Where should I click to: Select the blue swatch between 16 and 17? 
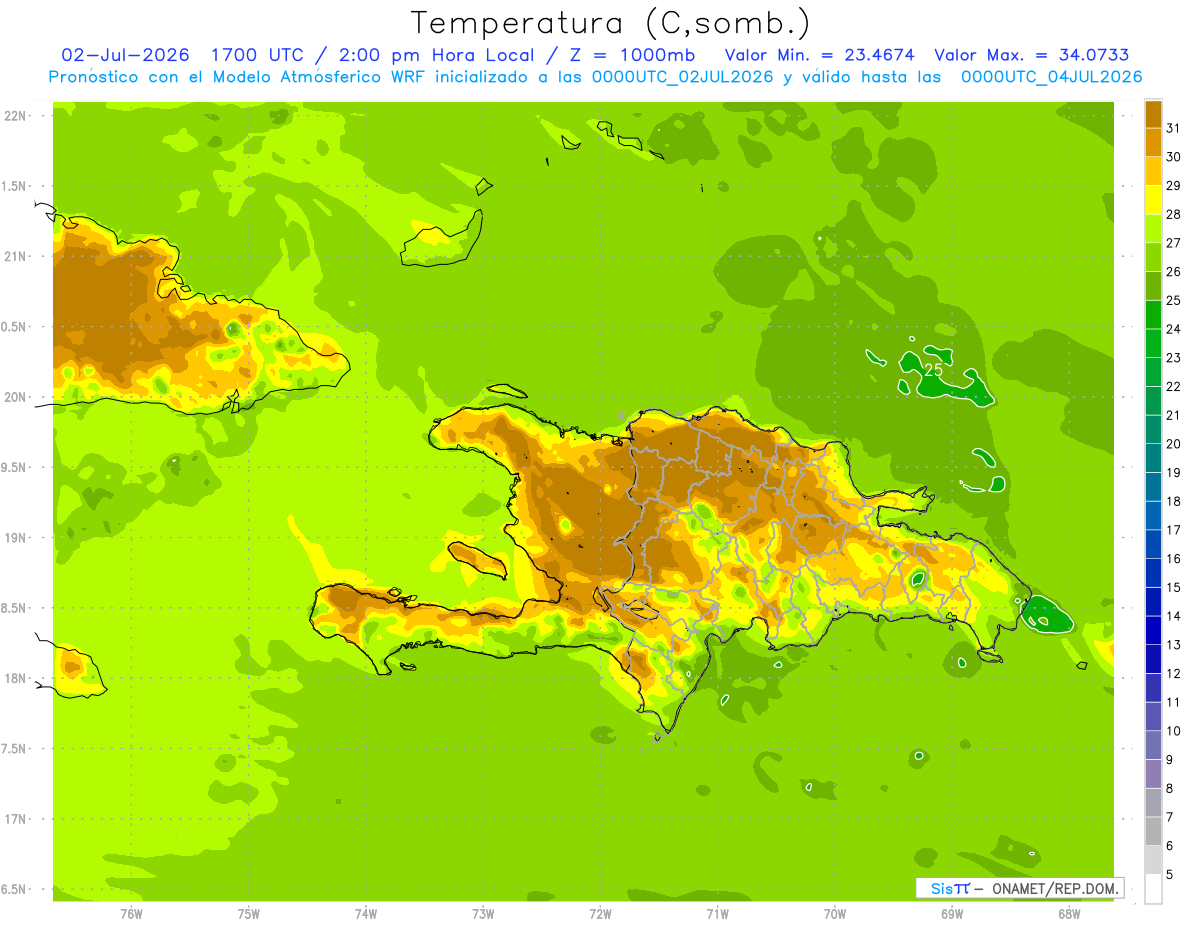point(1153,544)
